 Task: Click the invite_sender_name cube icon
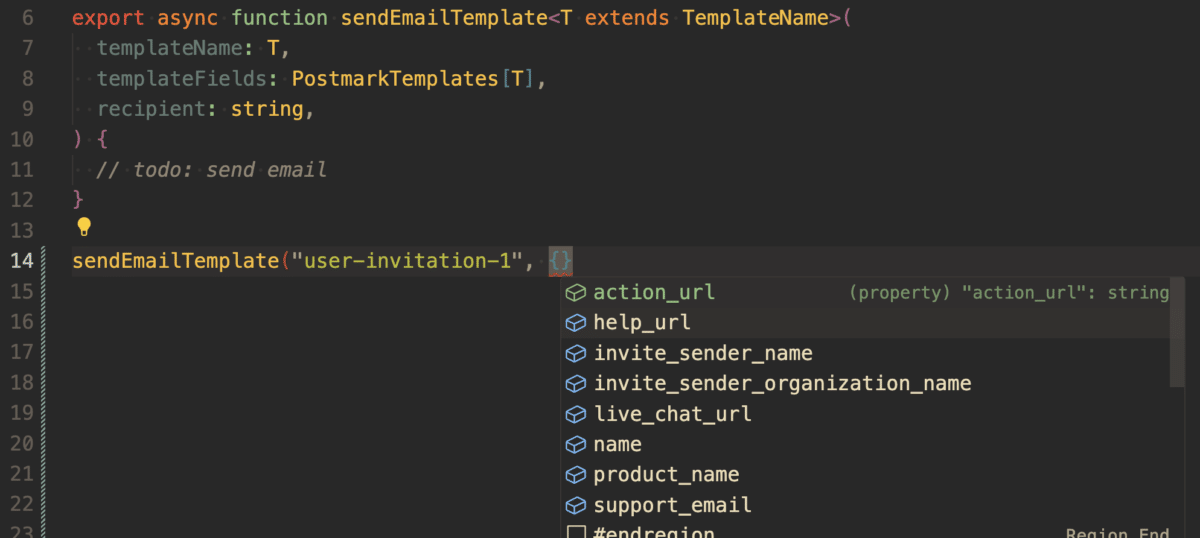pos(575,353)
